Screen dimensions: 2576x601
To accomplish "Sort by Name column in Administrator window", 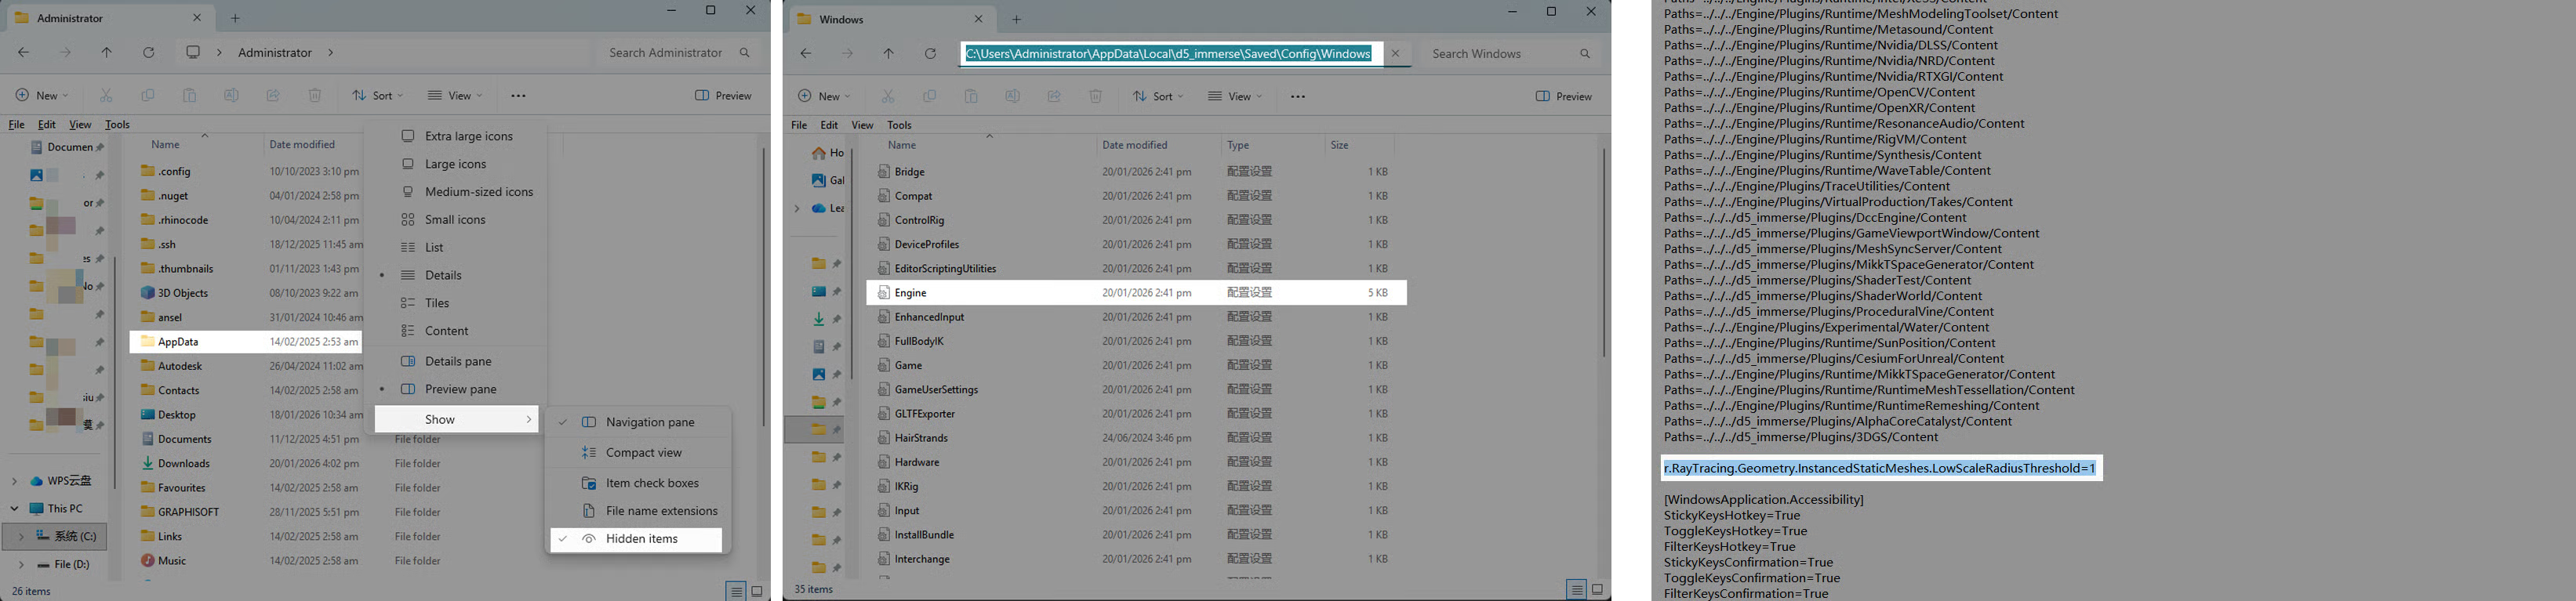I will [165, 145].
